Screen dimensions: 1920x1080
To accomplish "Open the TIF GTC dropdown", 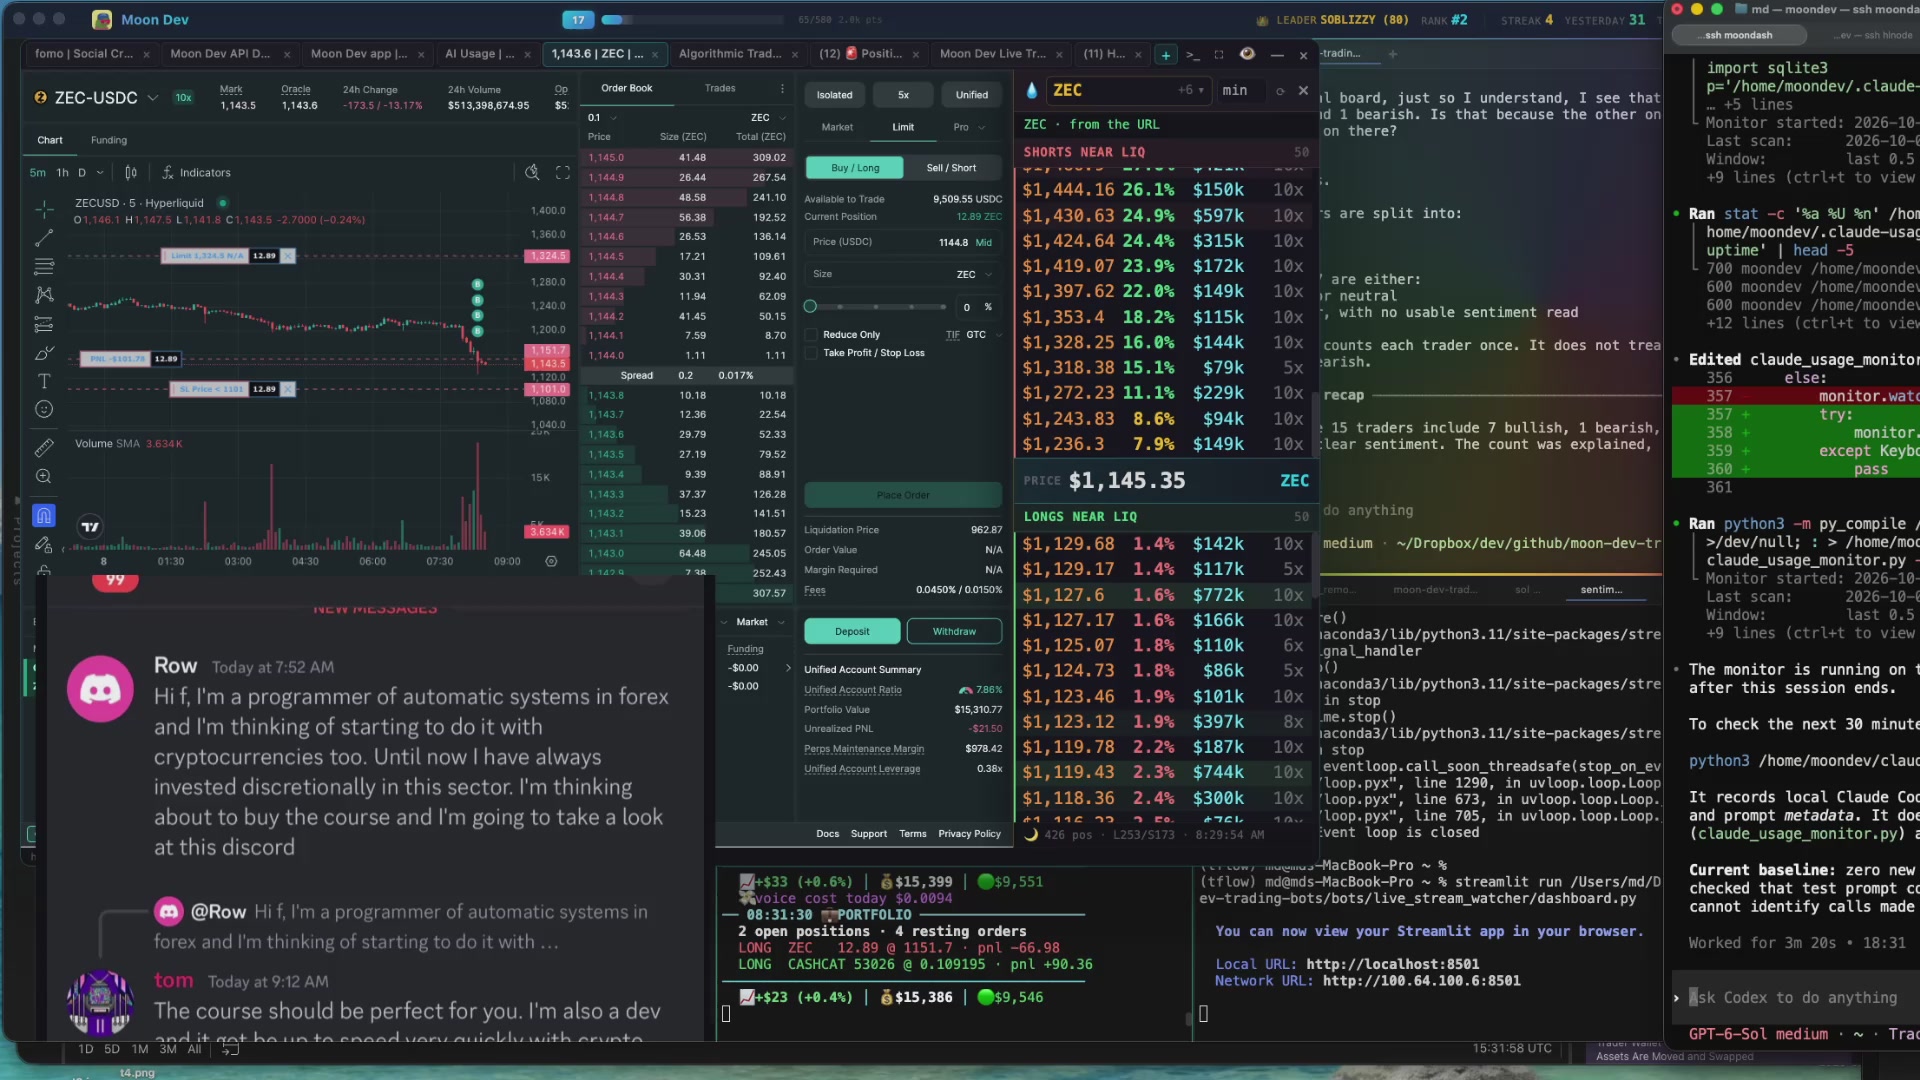I will click(x=983, y=335).
